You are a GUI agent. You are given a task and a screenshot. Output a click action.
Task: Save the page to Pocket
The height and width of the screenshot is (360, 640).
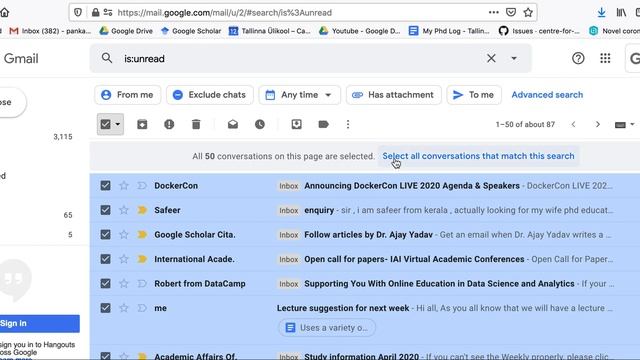[511, 13]
